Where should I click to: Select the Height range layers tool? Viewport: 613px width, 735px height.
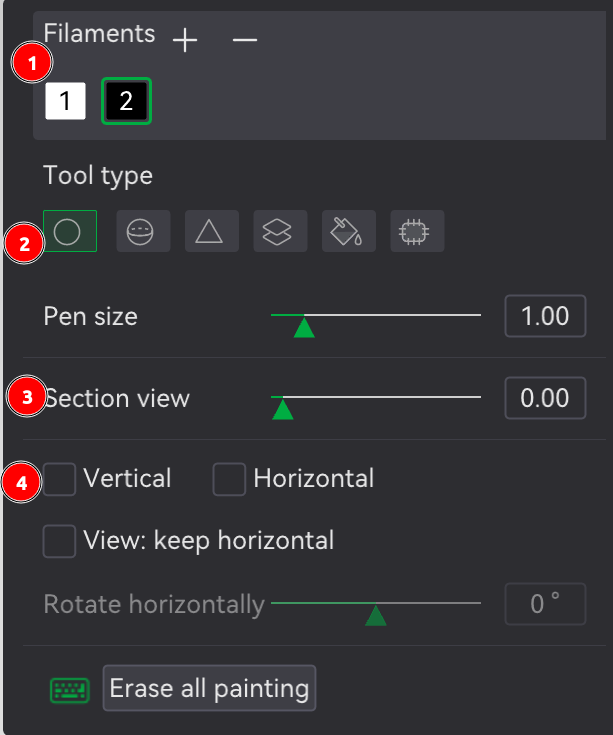coord(280,231)
